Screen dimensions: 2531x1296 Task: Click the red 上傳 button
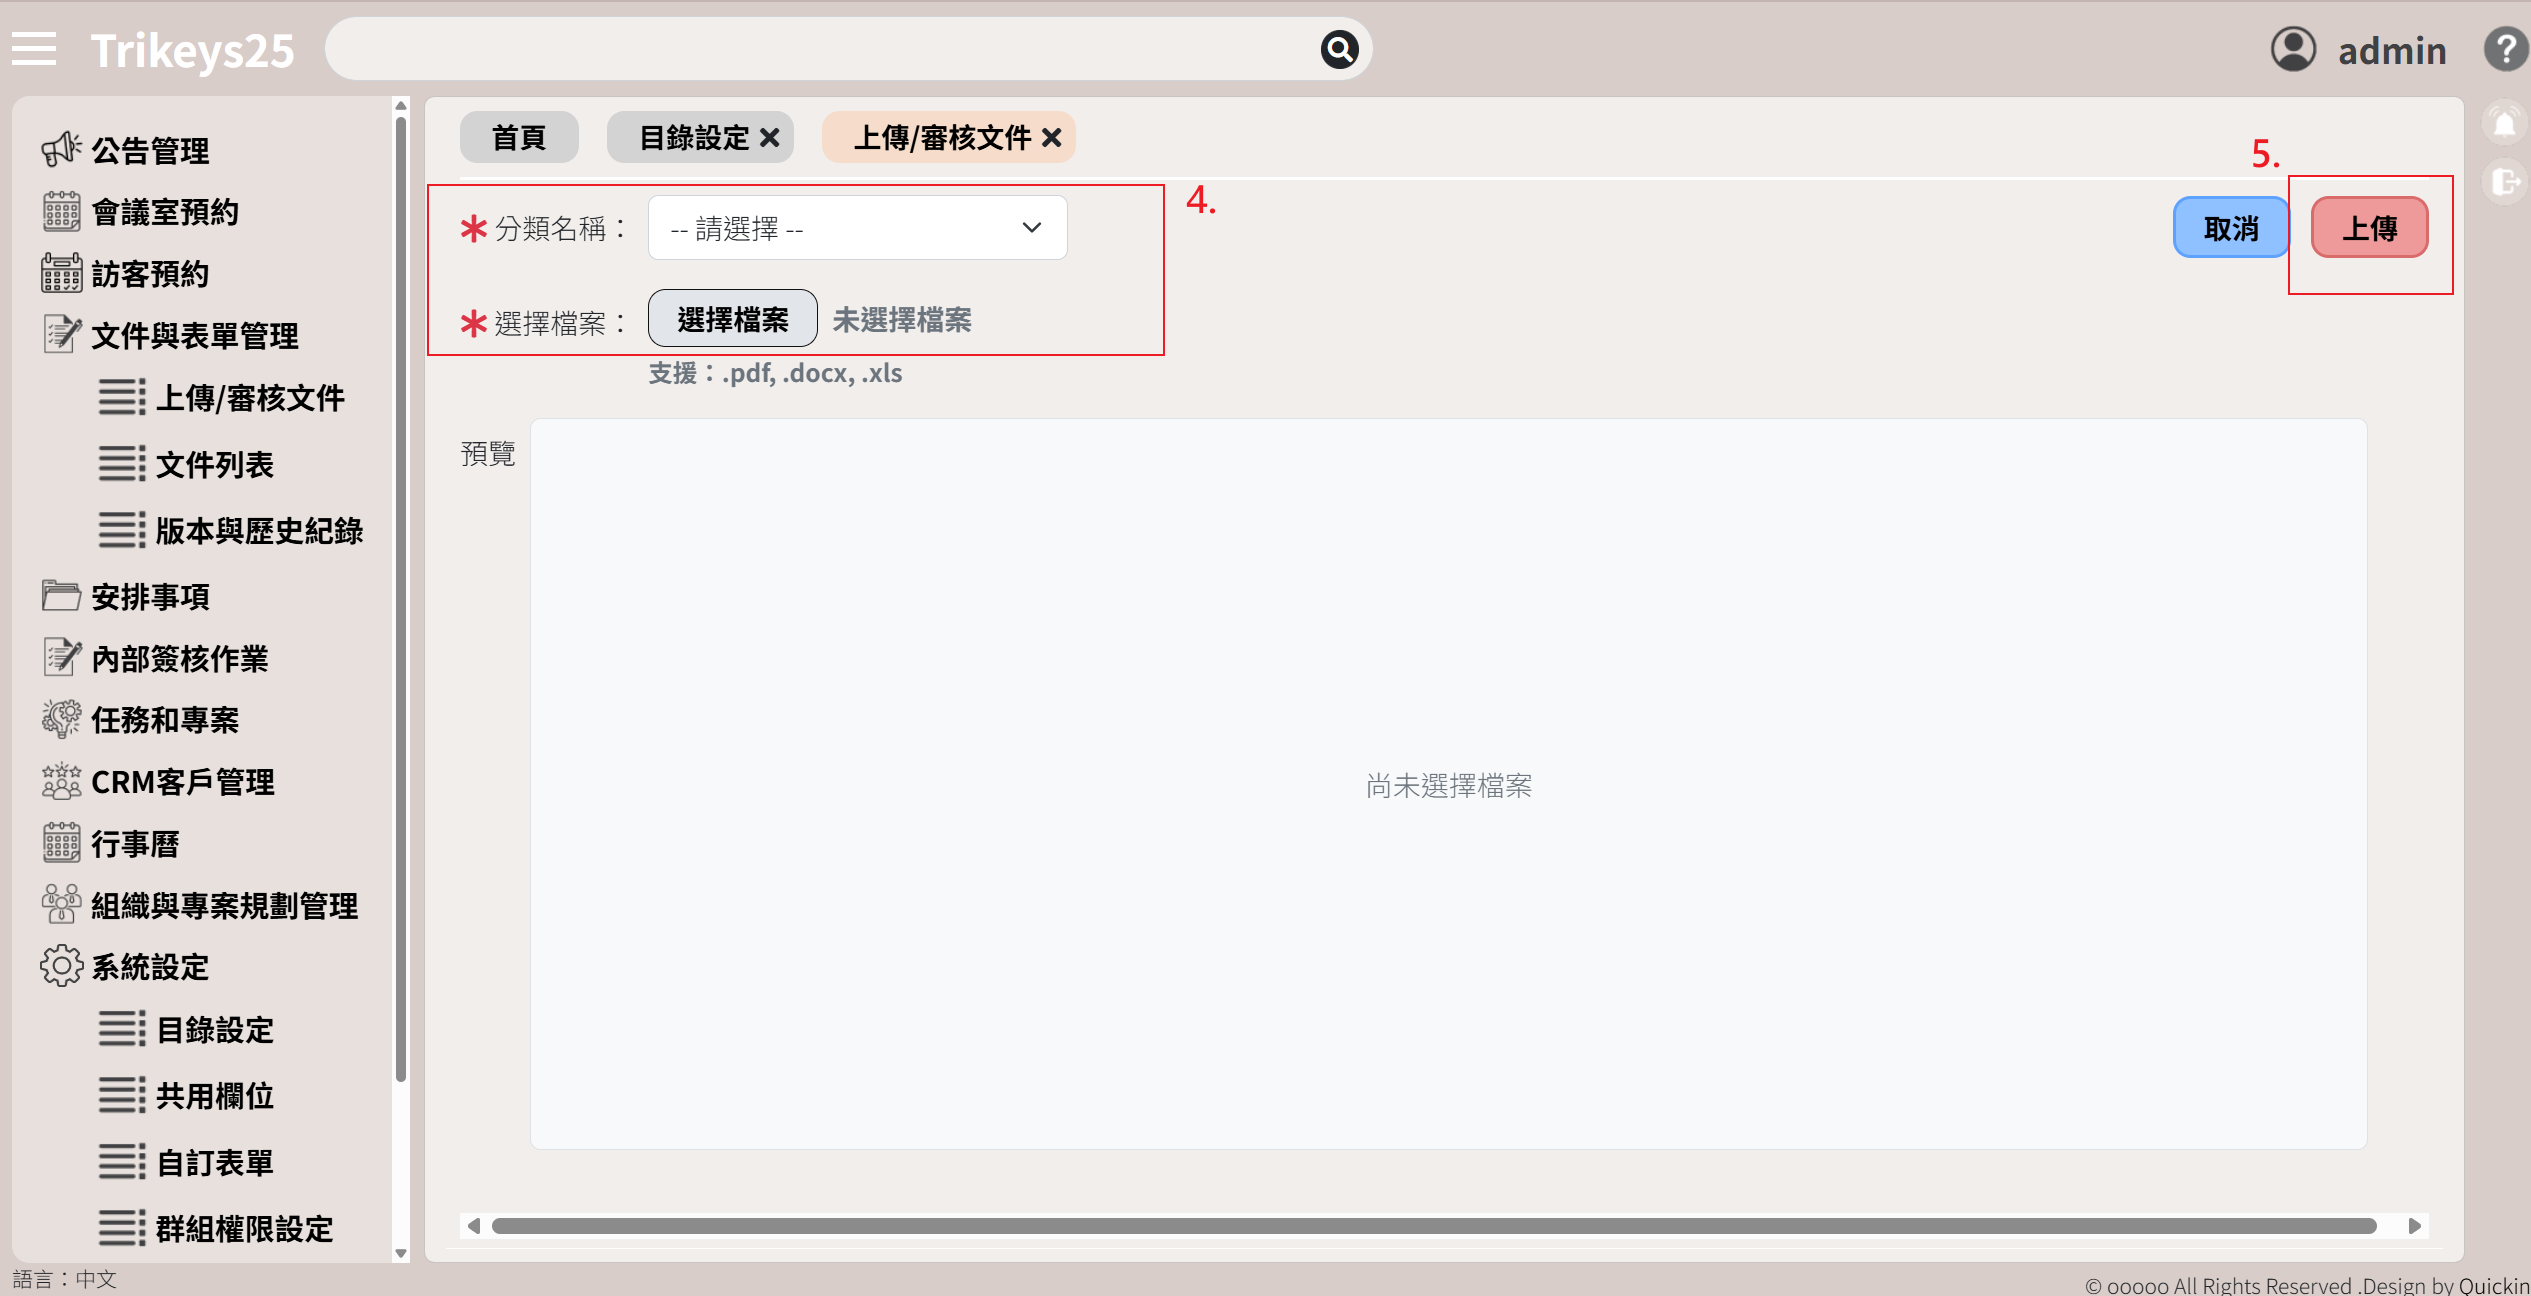(x=2369, y=228)
